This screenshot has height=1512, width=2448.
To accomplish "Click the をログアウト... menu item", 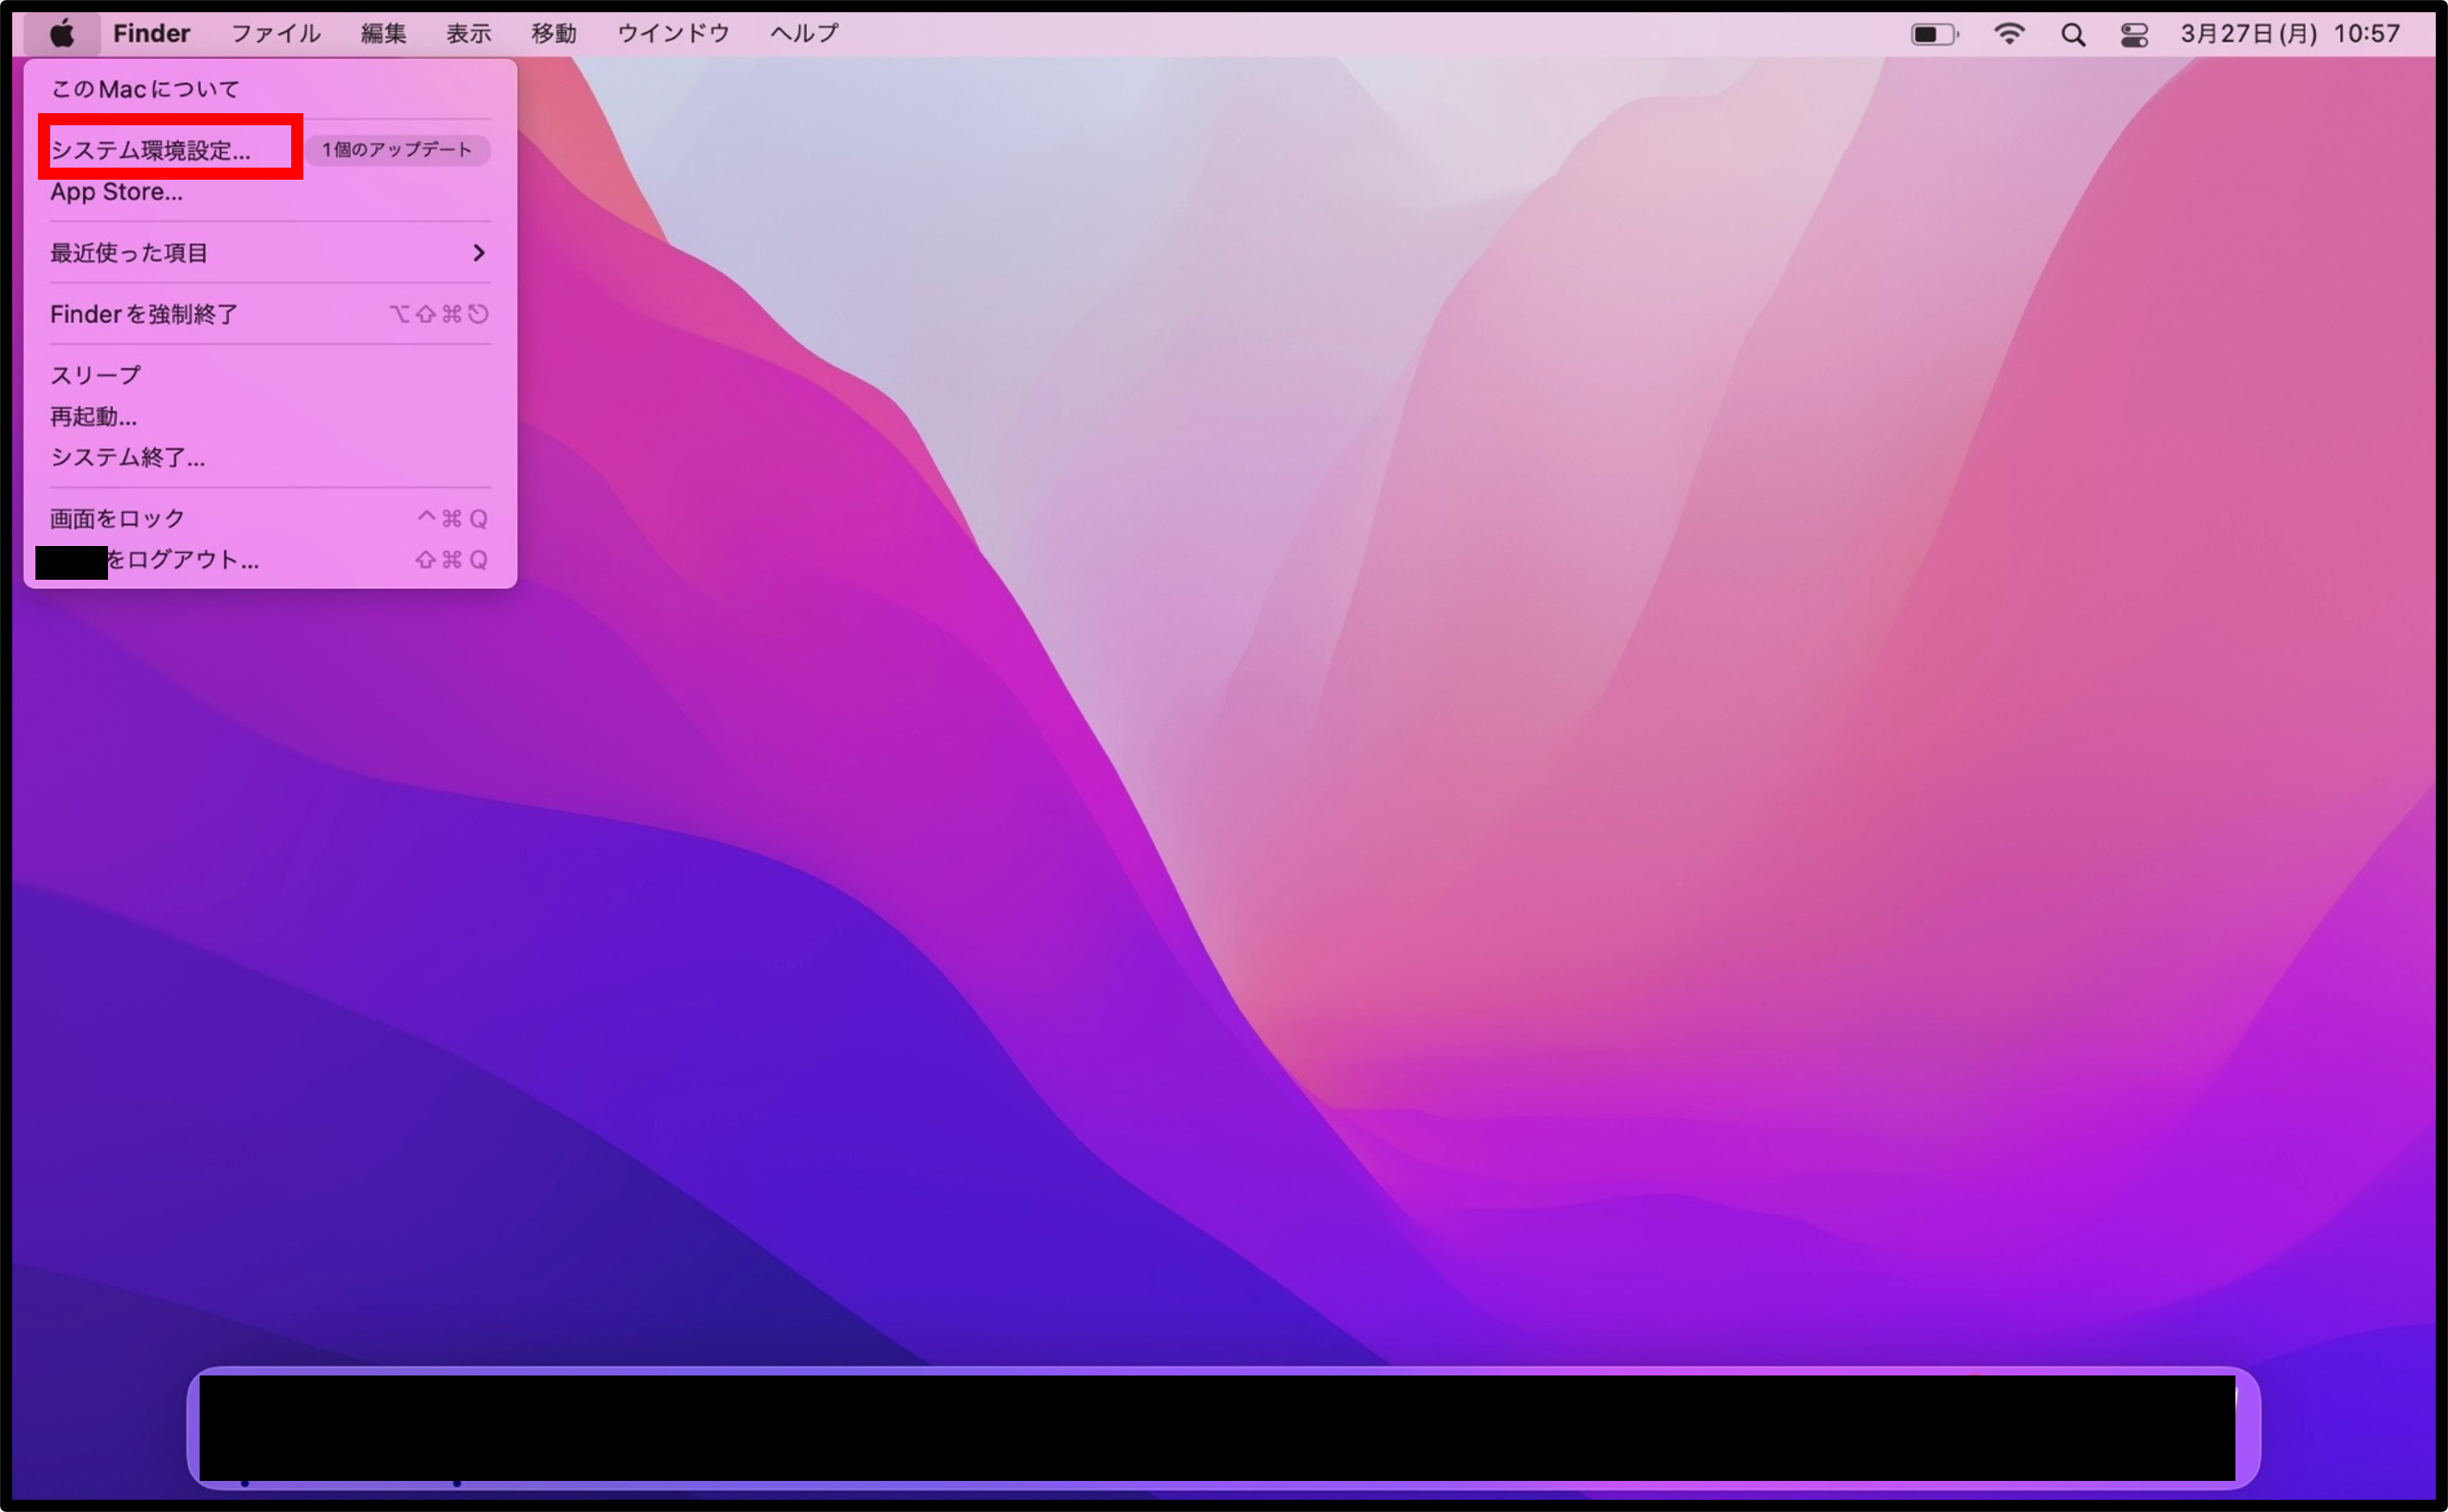I will [x=182, y=559].
